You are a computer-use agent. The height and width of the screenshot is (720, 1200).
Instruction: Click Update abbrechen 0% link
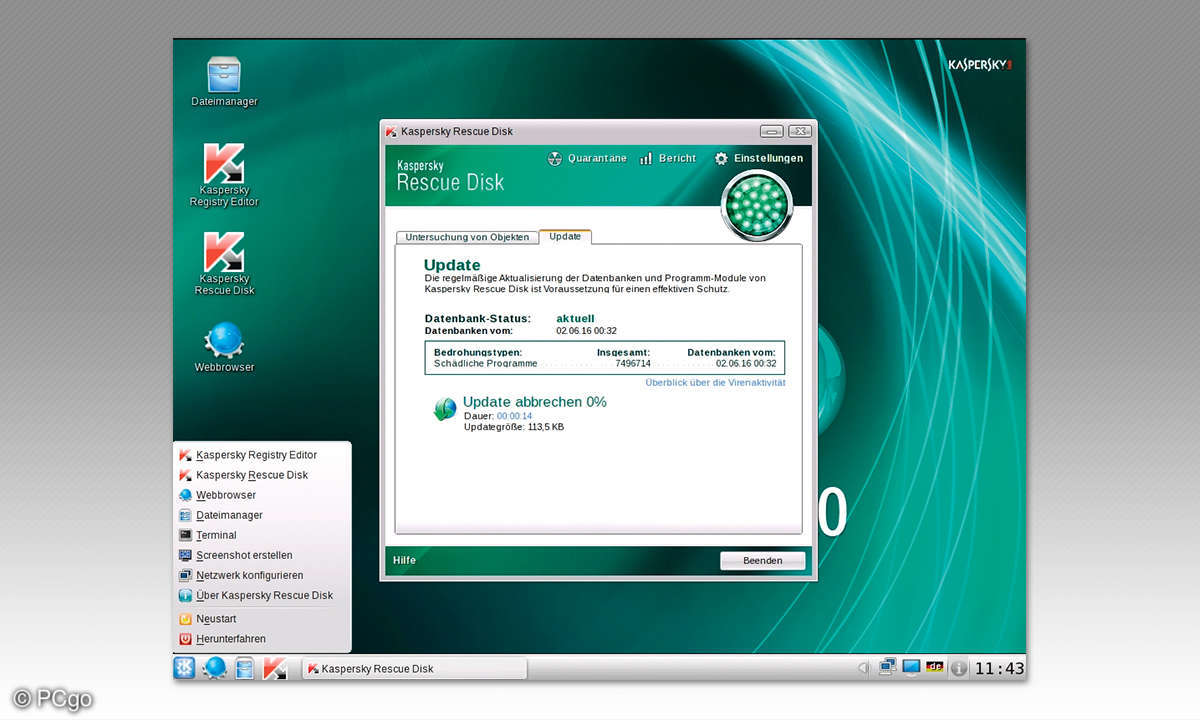click(x=534, y=402)
